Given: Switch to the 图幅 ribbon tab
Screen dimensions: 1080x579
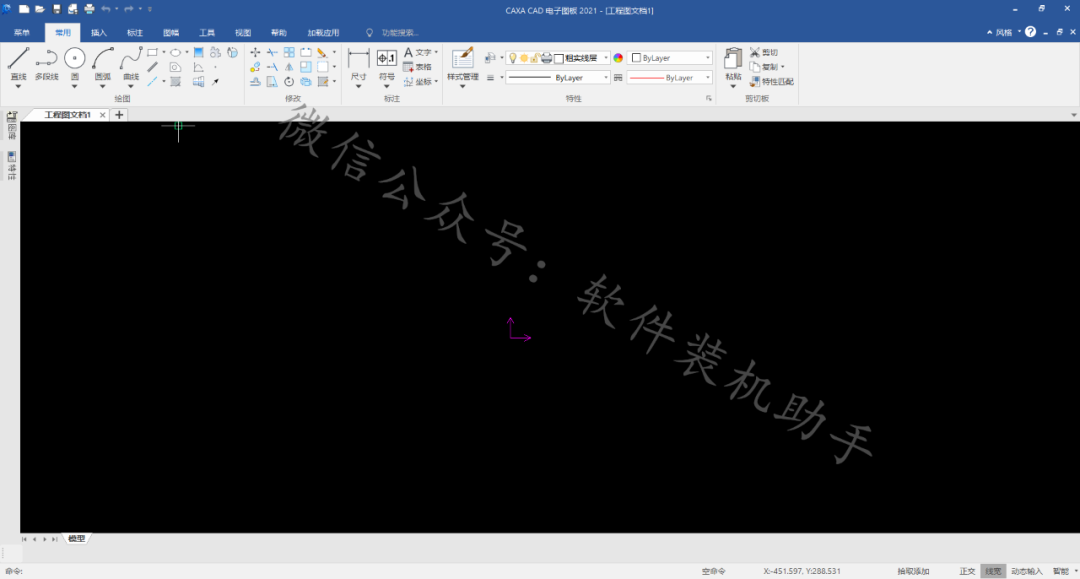Looking at the screenshot, I should click(x=171, y=32).
